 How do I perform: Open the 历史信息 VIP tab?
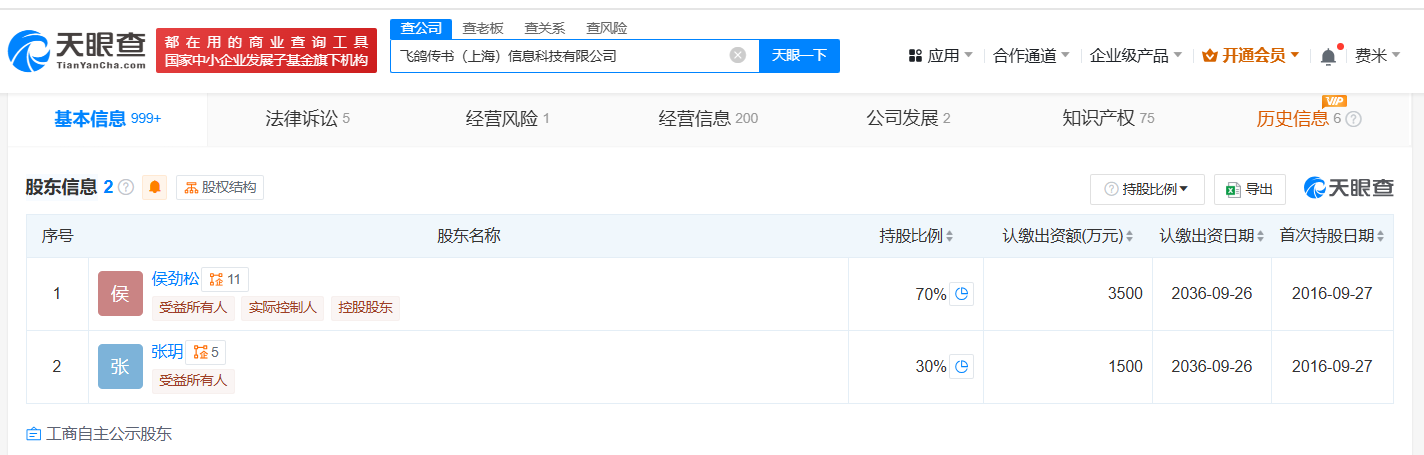click(1298, 119)
